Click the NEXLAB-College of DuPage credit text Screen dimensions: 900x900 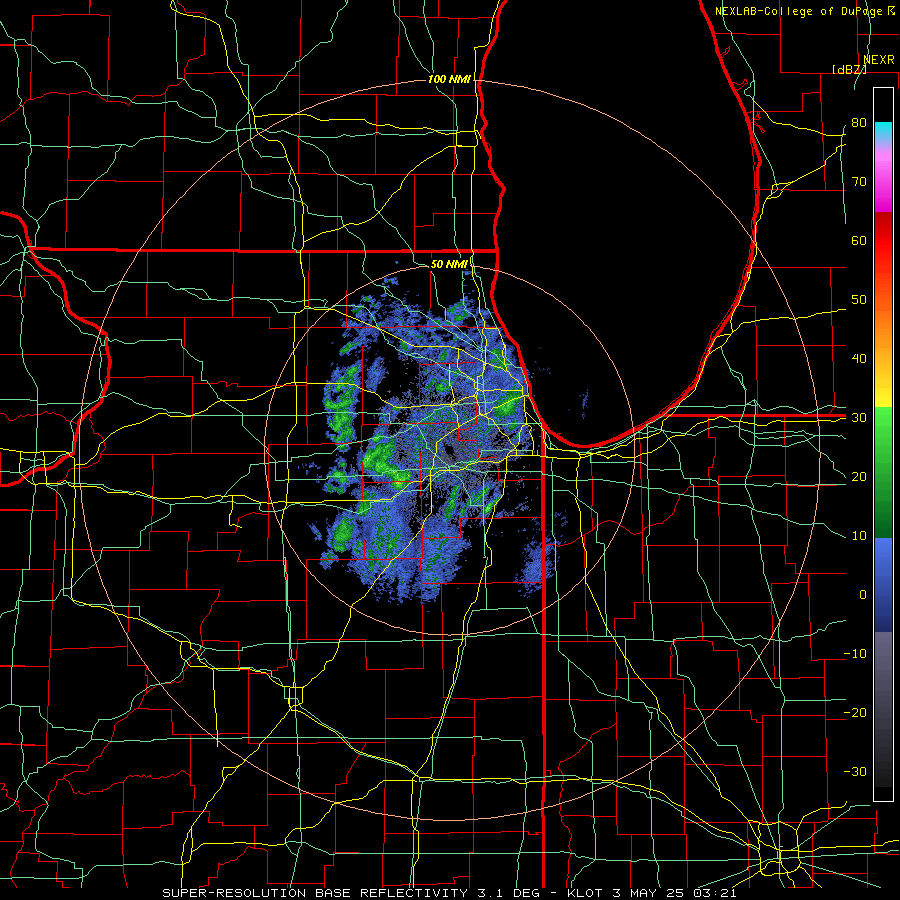798,11
